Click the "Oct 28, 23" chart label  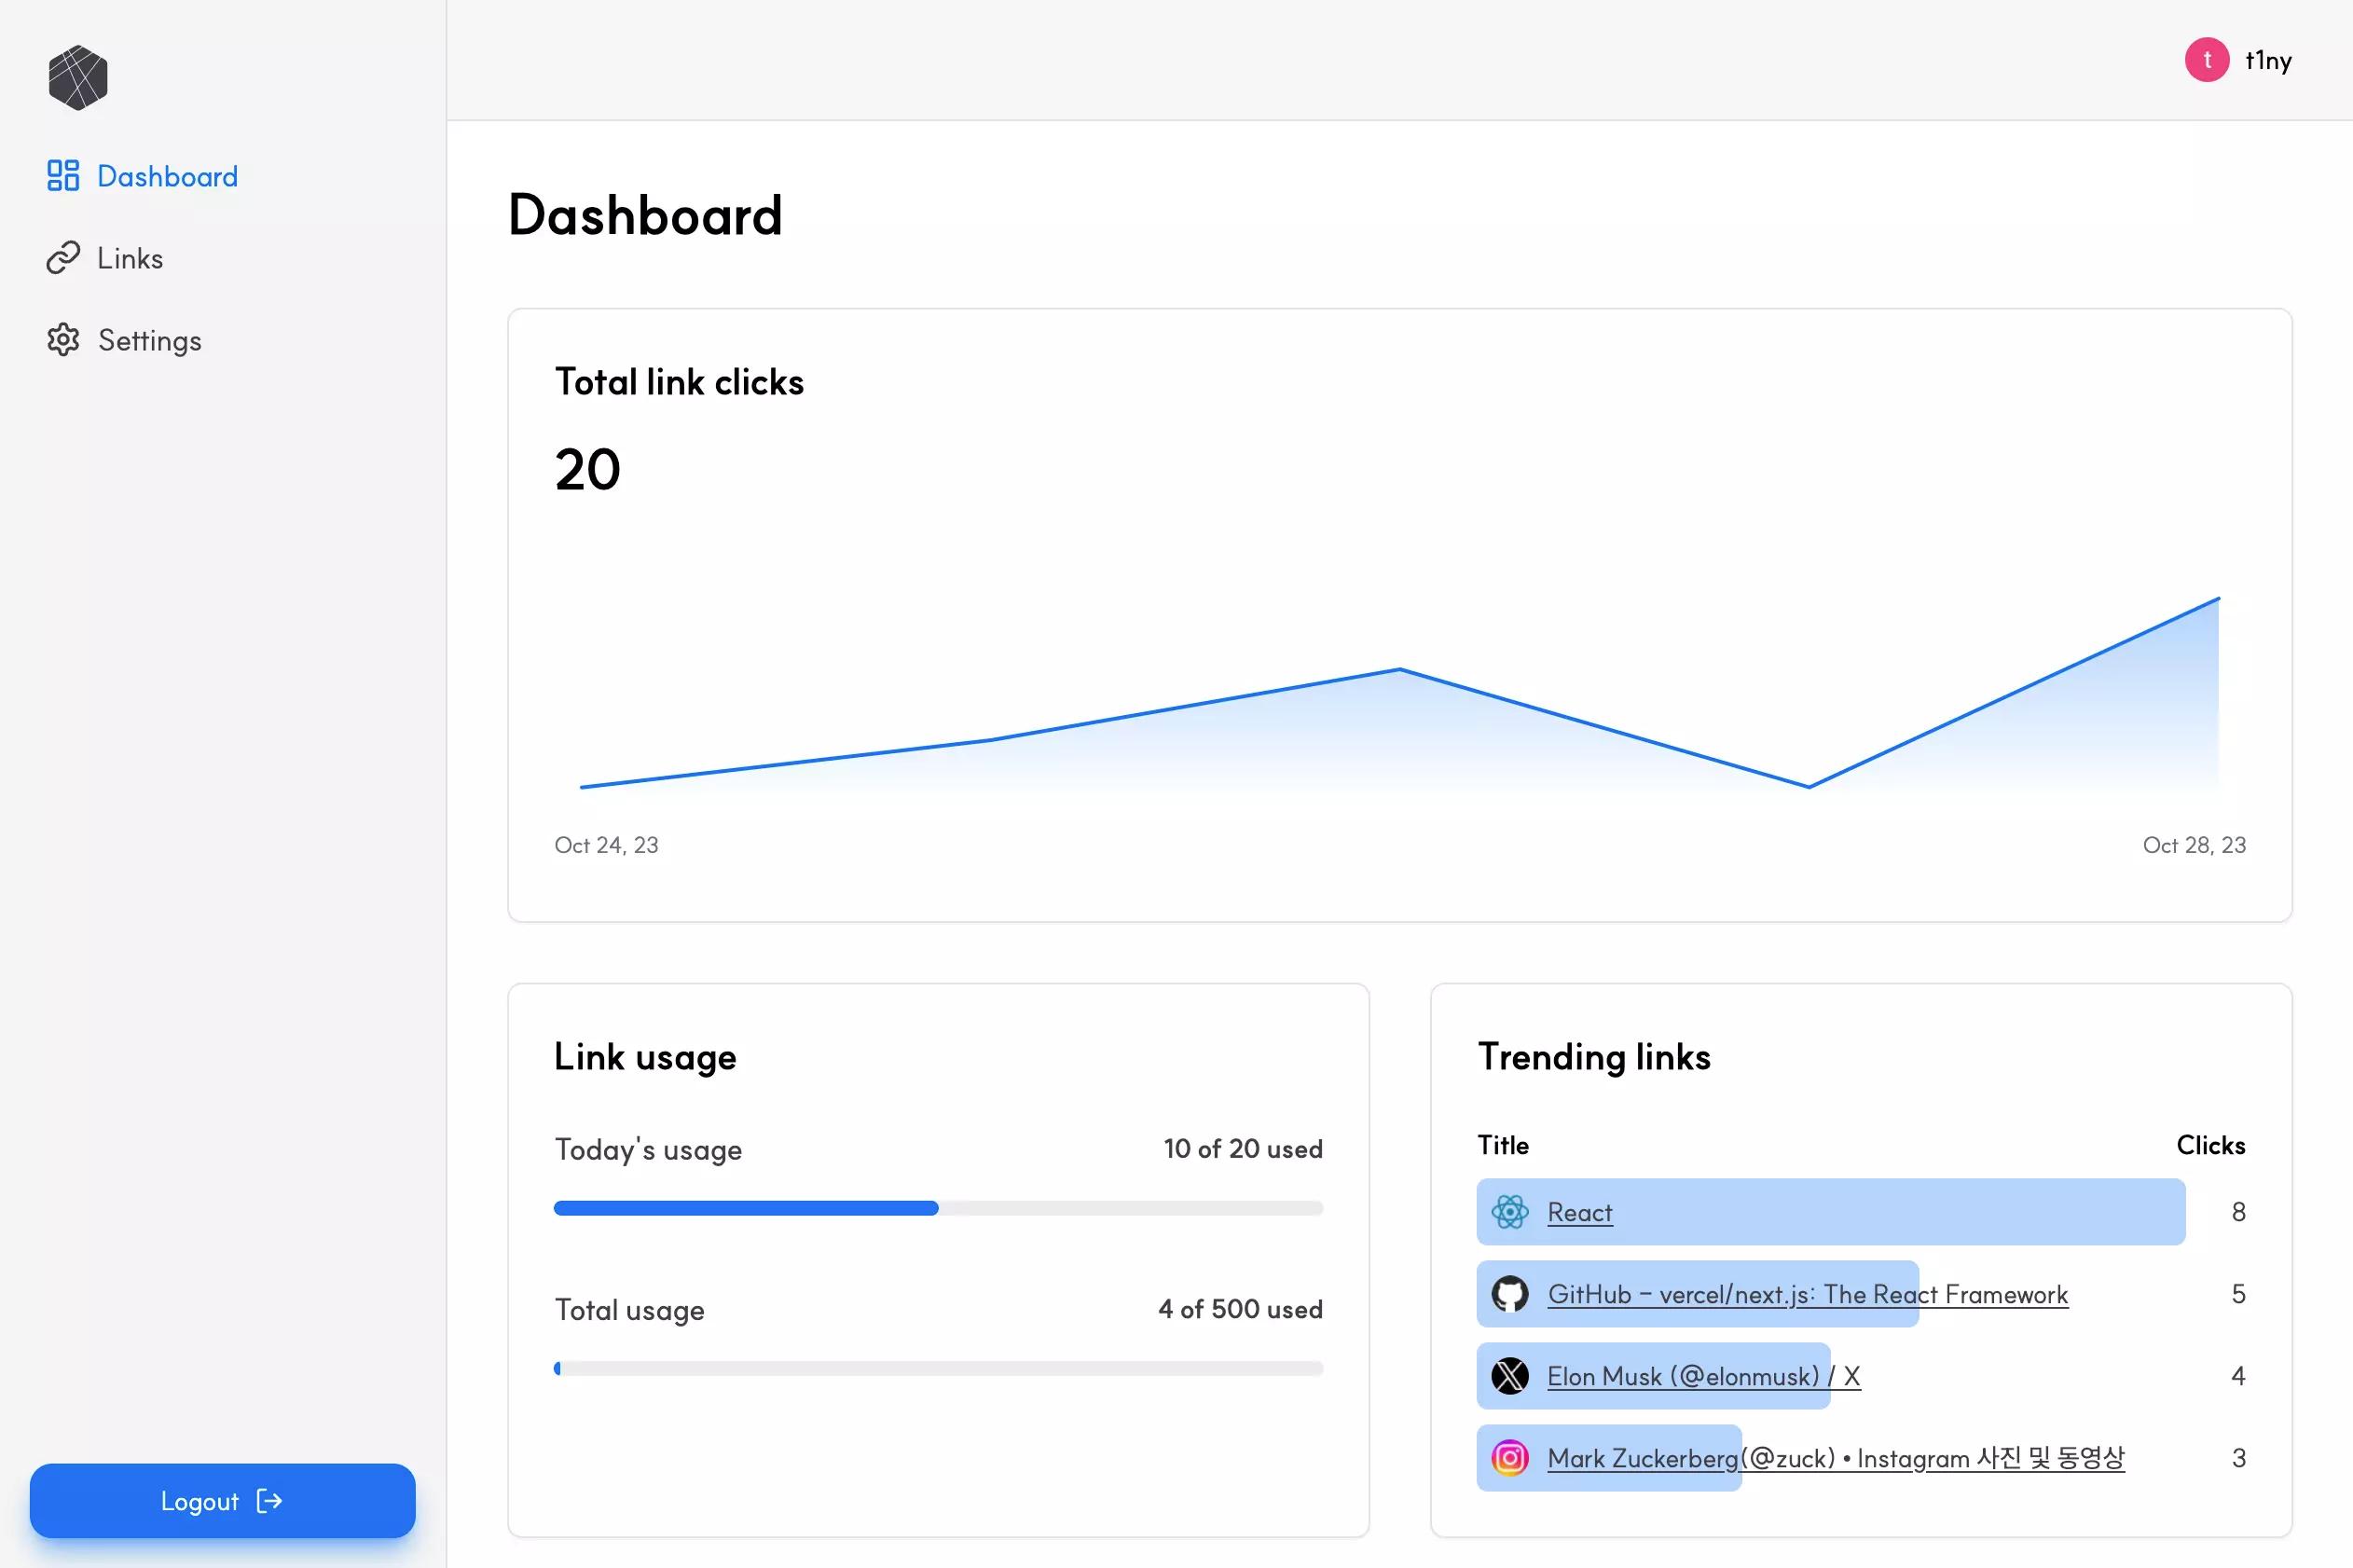pos(2195,845)
